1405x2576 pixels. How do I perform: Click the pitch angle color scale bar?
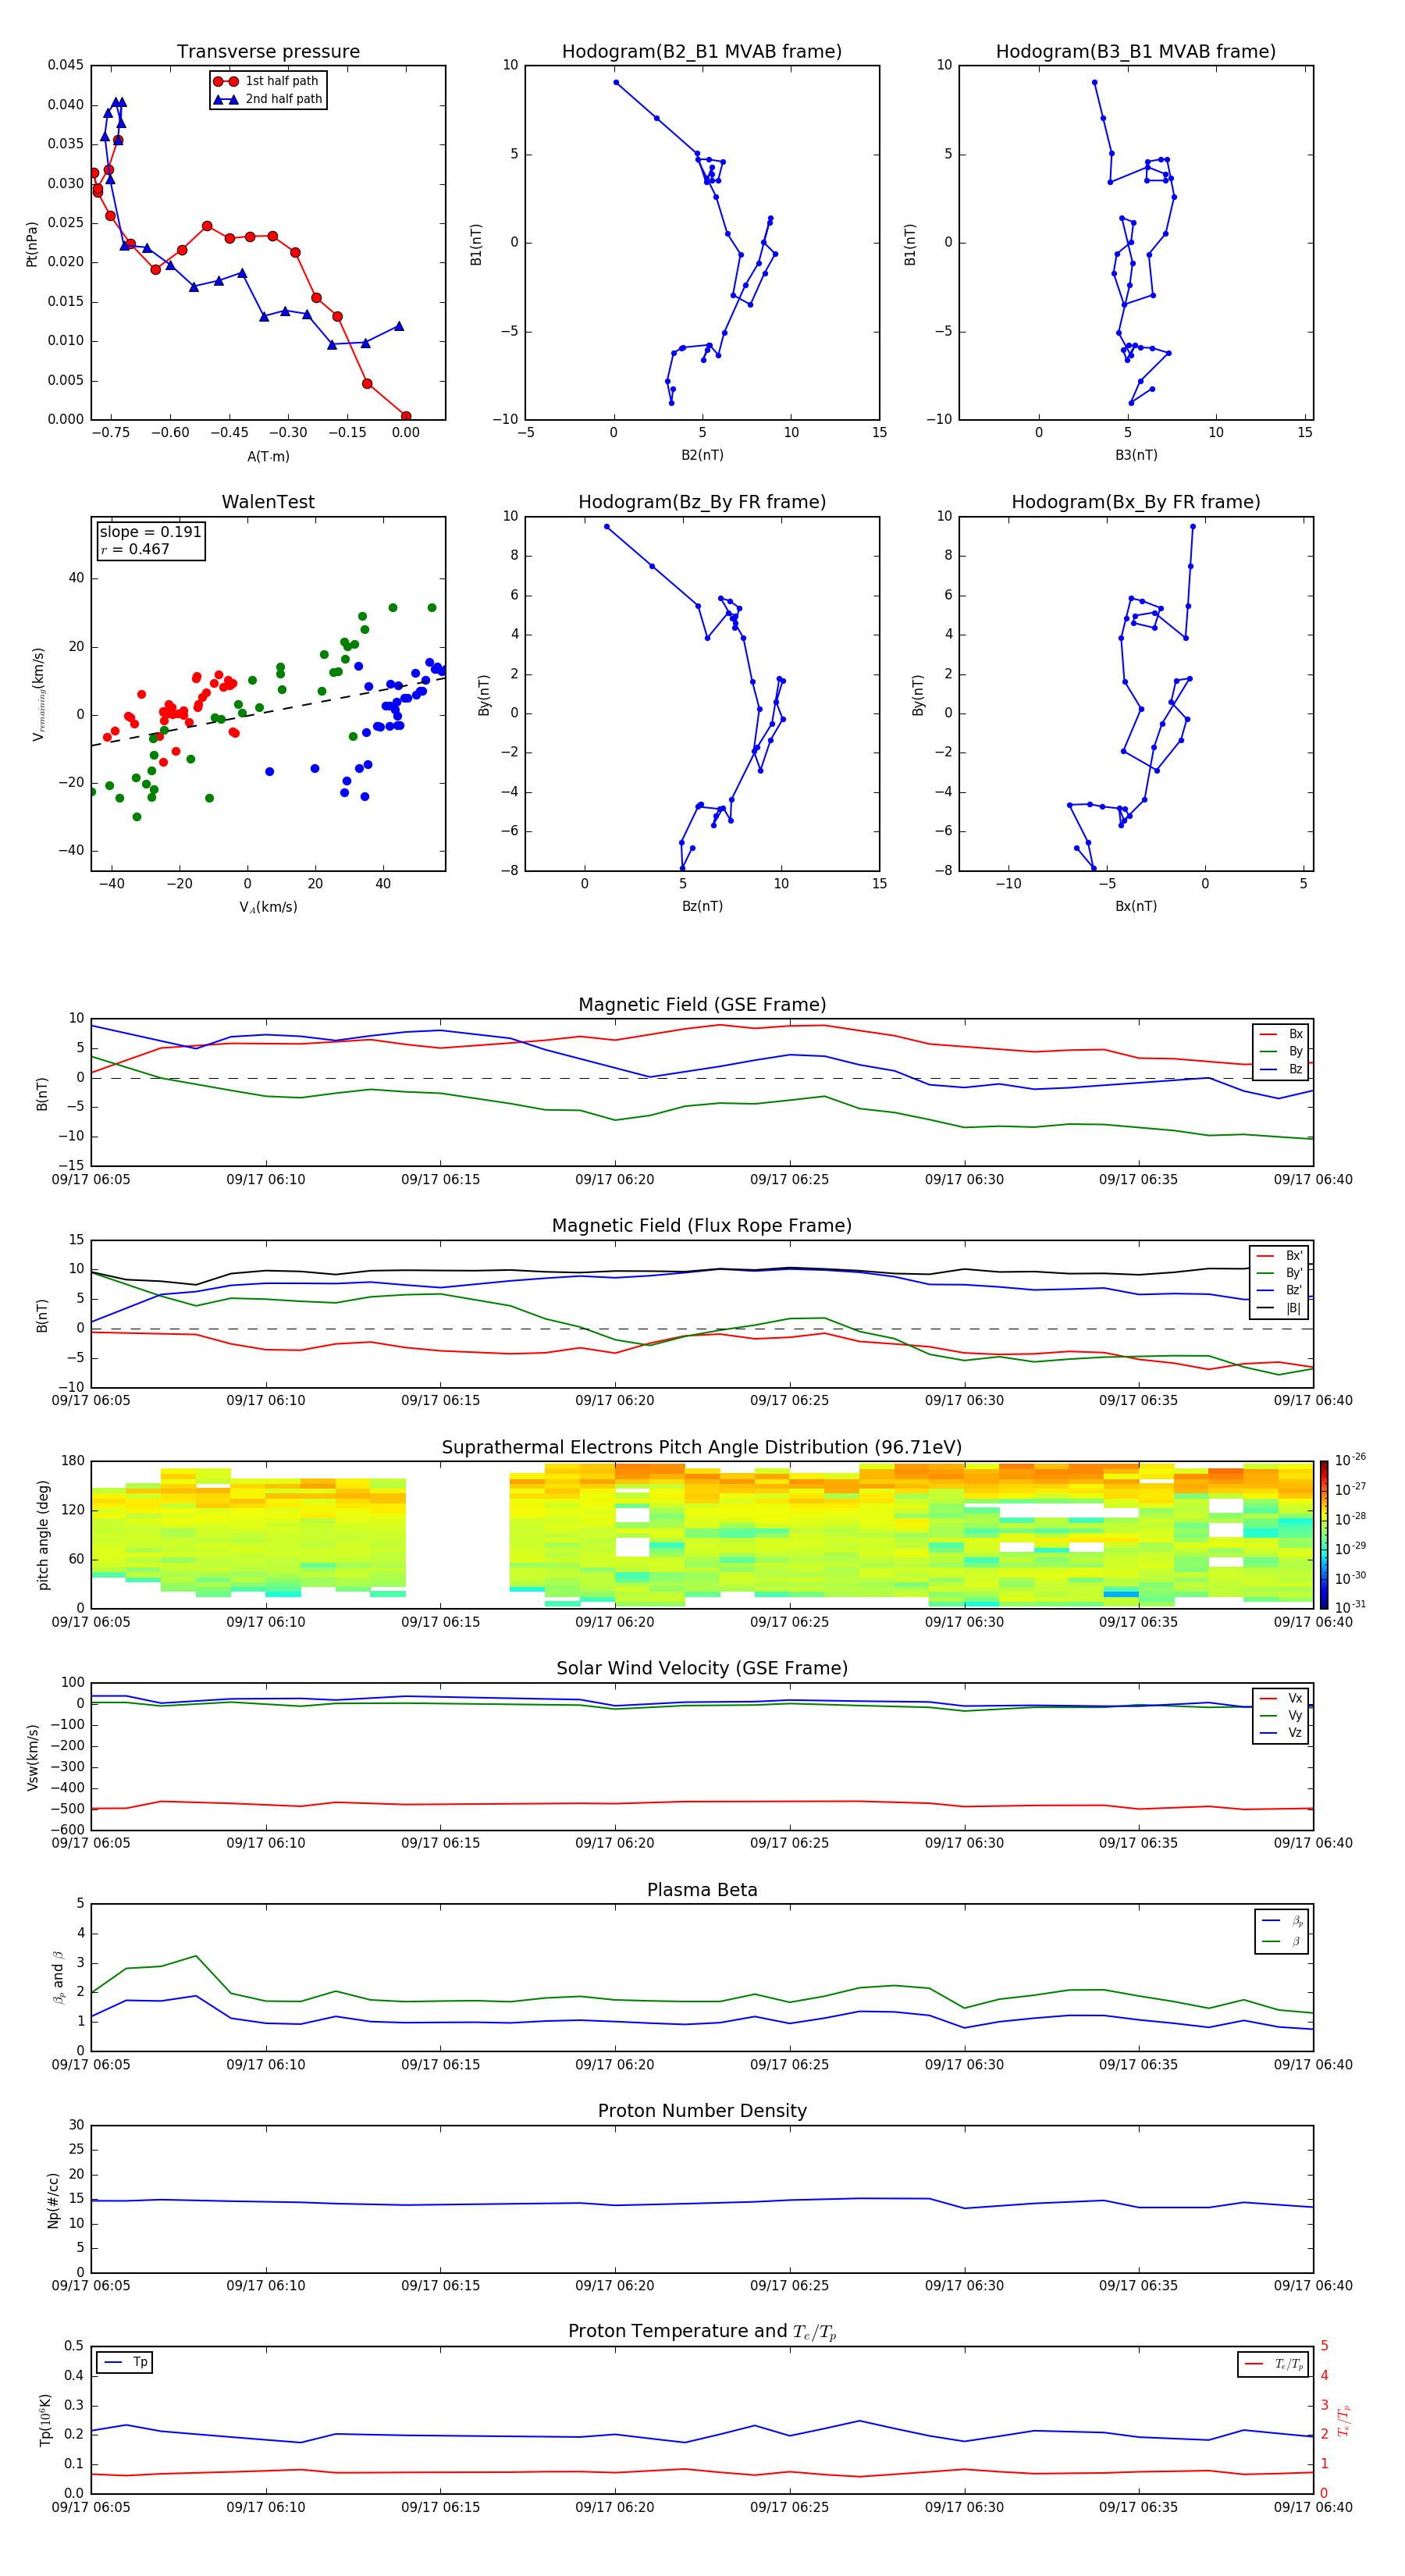1323,1535
